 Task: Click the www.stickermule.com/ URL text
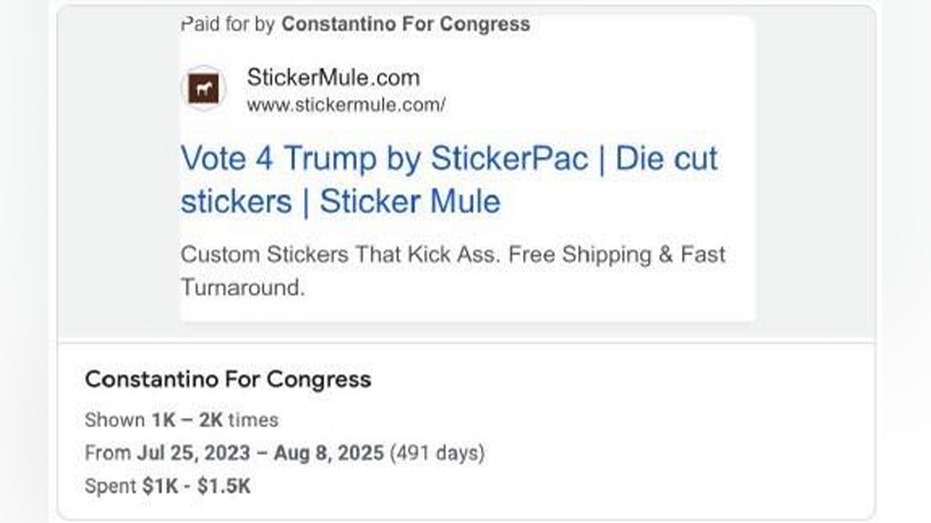346,104
